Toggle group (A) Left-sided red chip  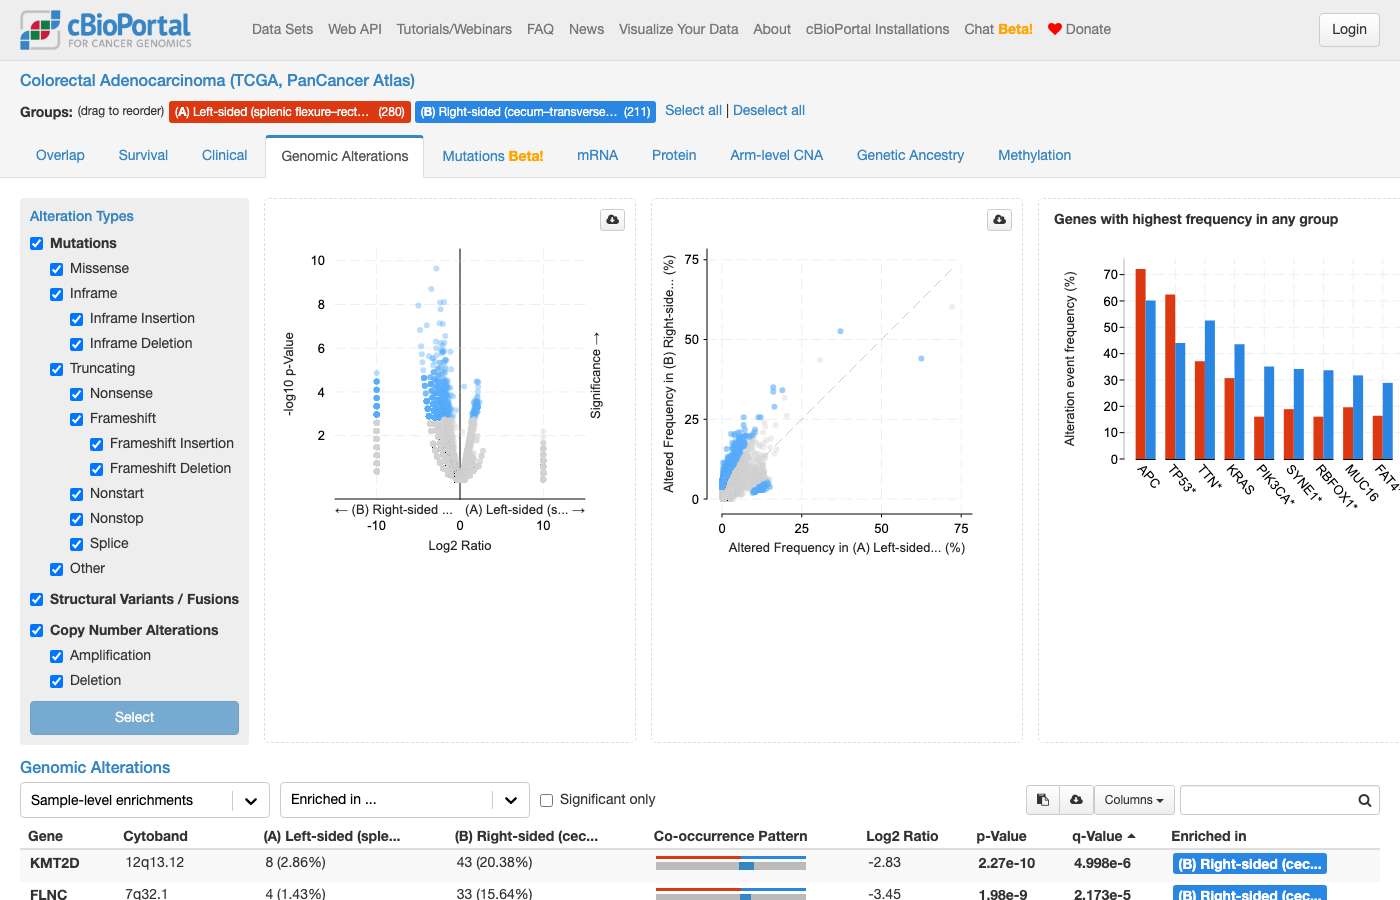click(289, 112)
